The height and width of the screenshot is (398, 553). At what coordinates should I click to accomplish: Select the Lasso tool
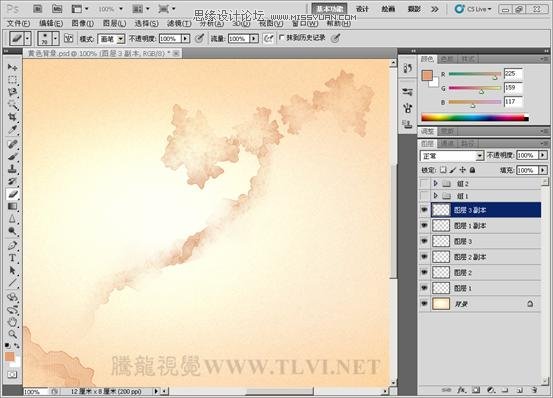12,92
